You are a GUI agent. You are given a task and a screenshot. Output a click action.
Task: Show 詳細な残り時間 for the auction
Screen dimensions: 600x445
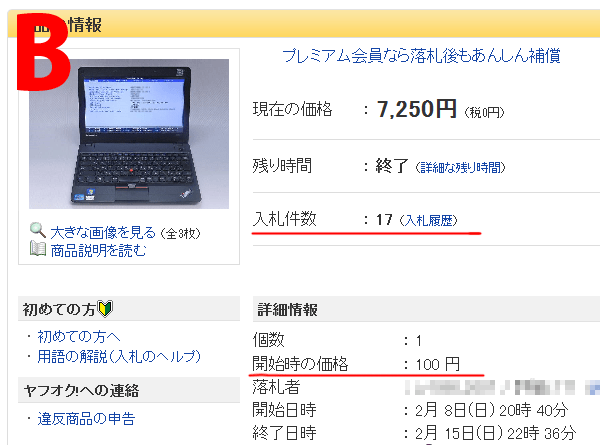coord(459,167)
